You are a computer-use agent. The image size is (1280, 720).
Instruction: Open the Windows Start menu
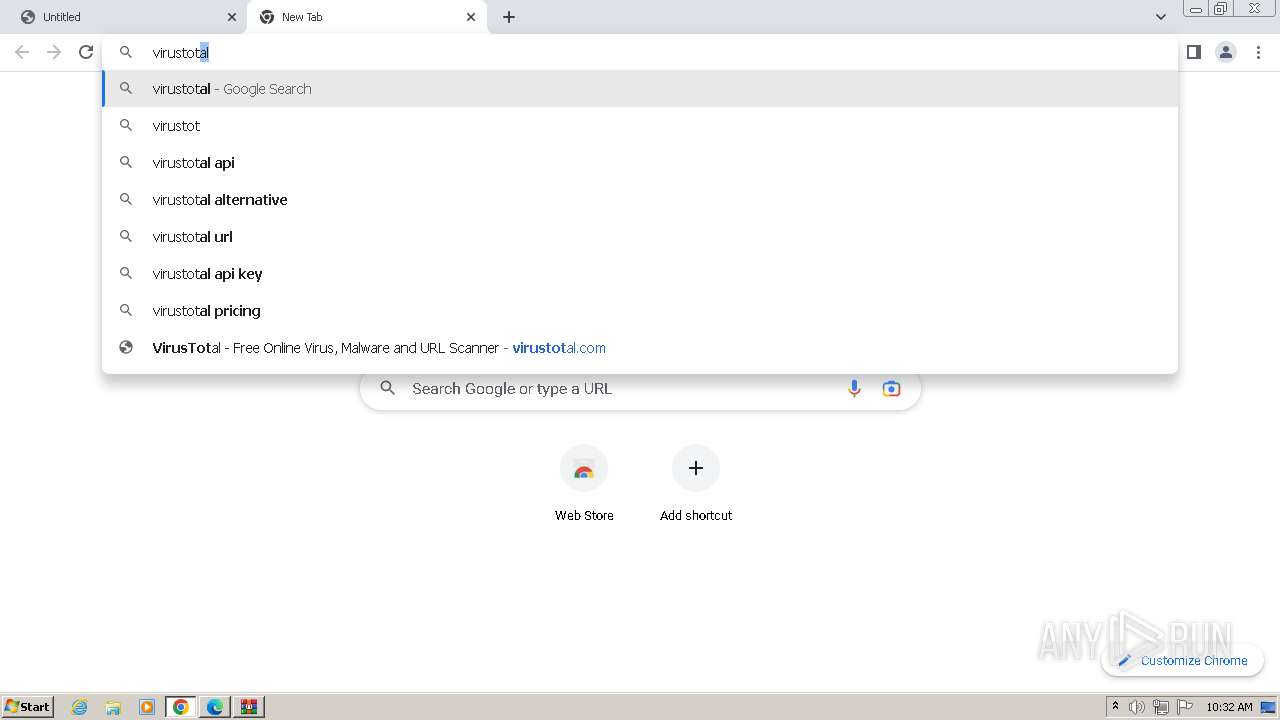coord(28,707)
